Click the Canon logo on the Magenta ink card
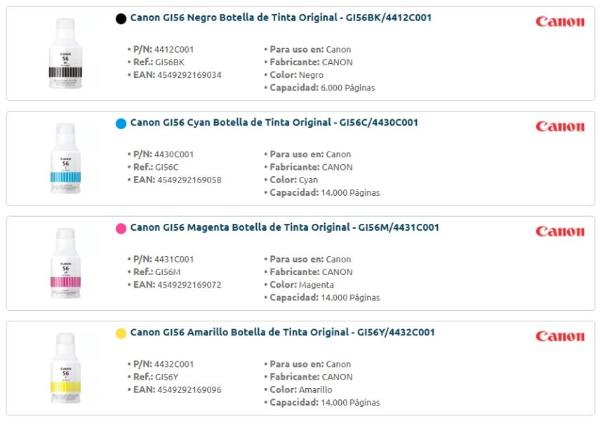This screenshot has height=421, width=600. [560, 231]
